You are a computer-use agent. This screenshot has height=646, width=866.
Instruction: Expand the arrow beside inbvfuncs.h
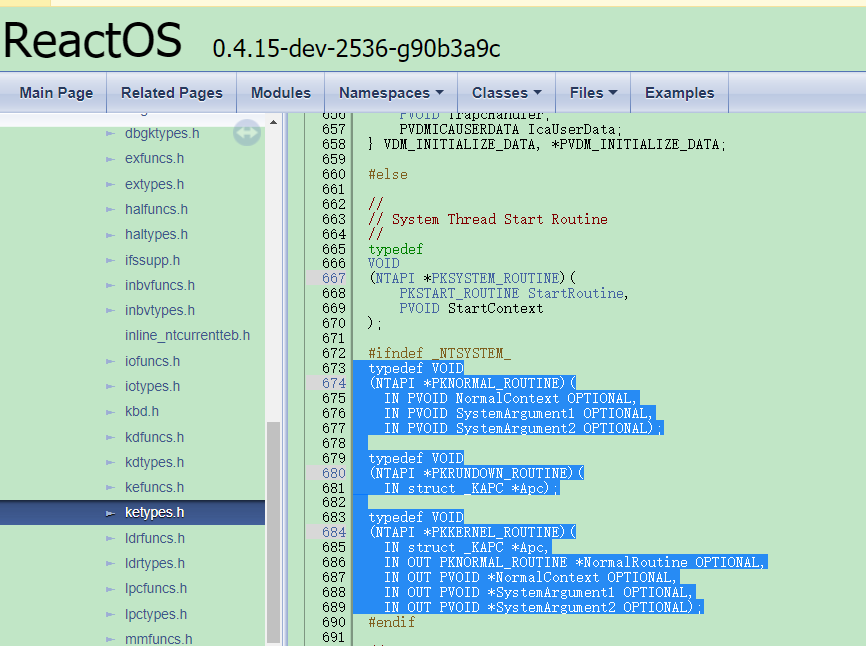(110, 285)
